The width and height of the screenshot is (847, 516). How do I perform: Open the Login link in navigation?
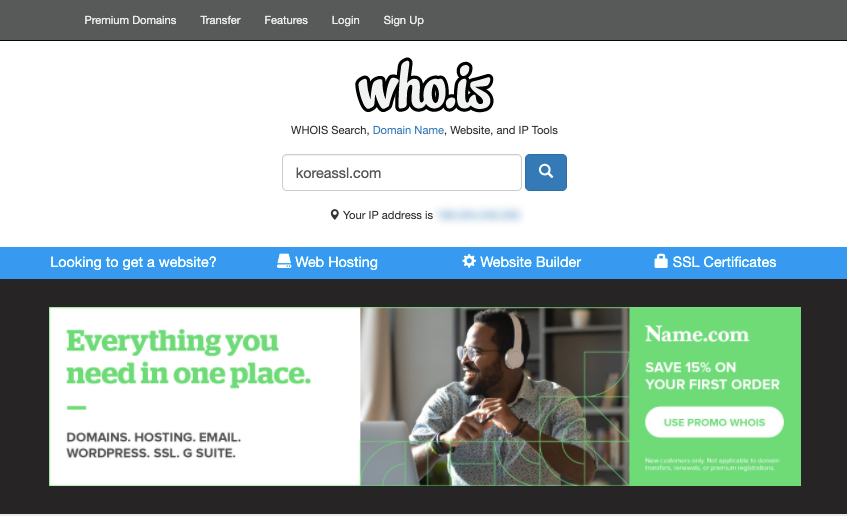[345, 20]
